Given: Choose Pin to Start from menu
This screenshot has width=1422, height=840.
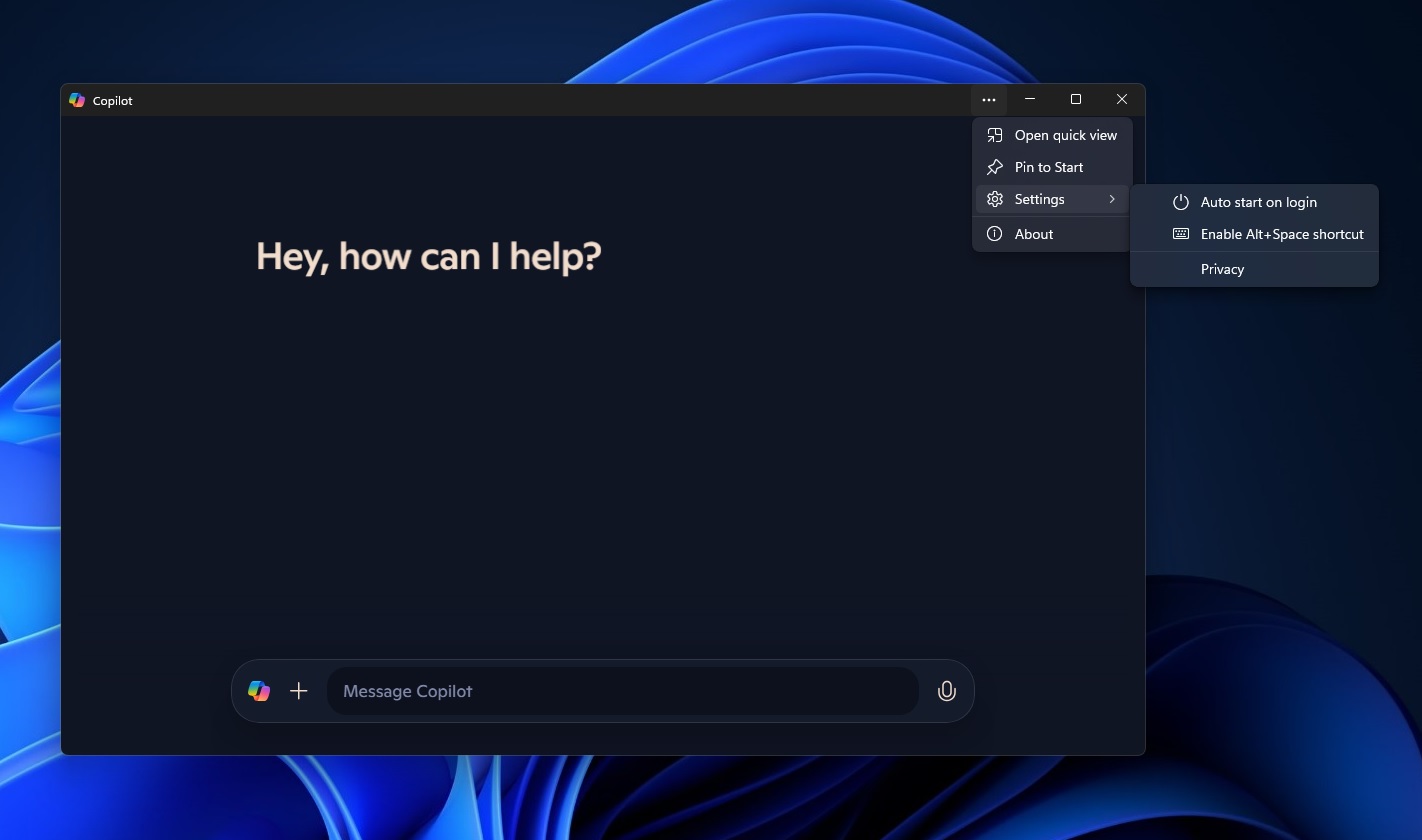Looking at the screenshot, I should tap(1052, 167).
